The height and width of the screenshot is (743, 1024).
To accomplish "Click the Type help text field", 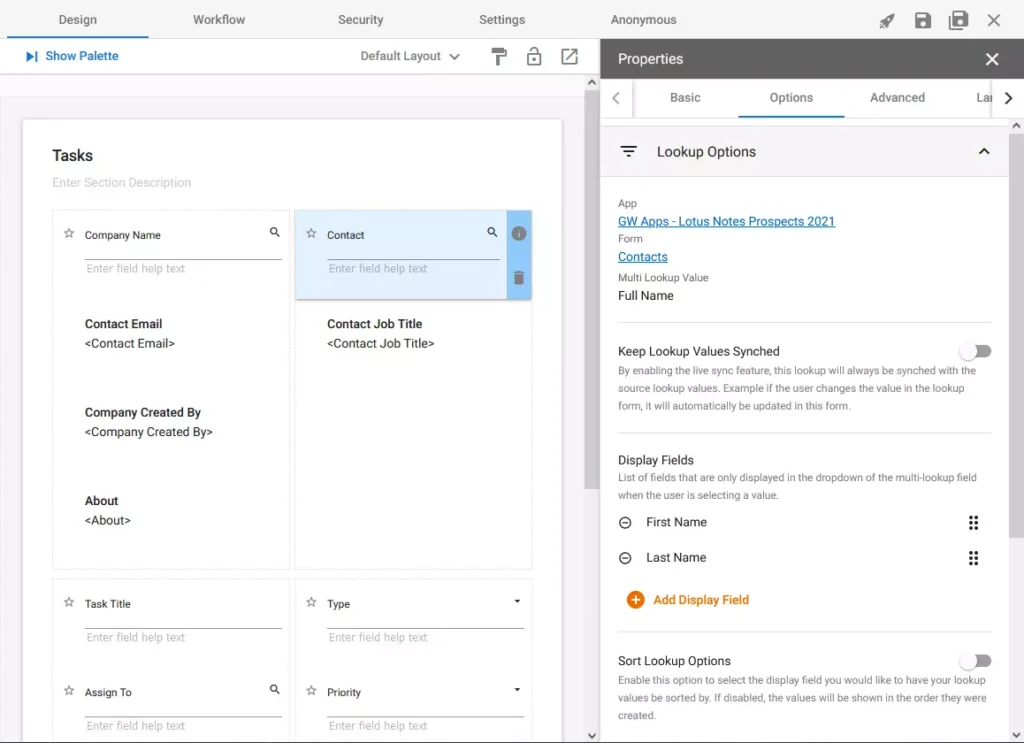I will 426,637.
